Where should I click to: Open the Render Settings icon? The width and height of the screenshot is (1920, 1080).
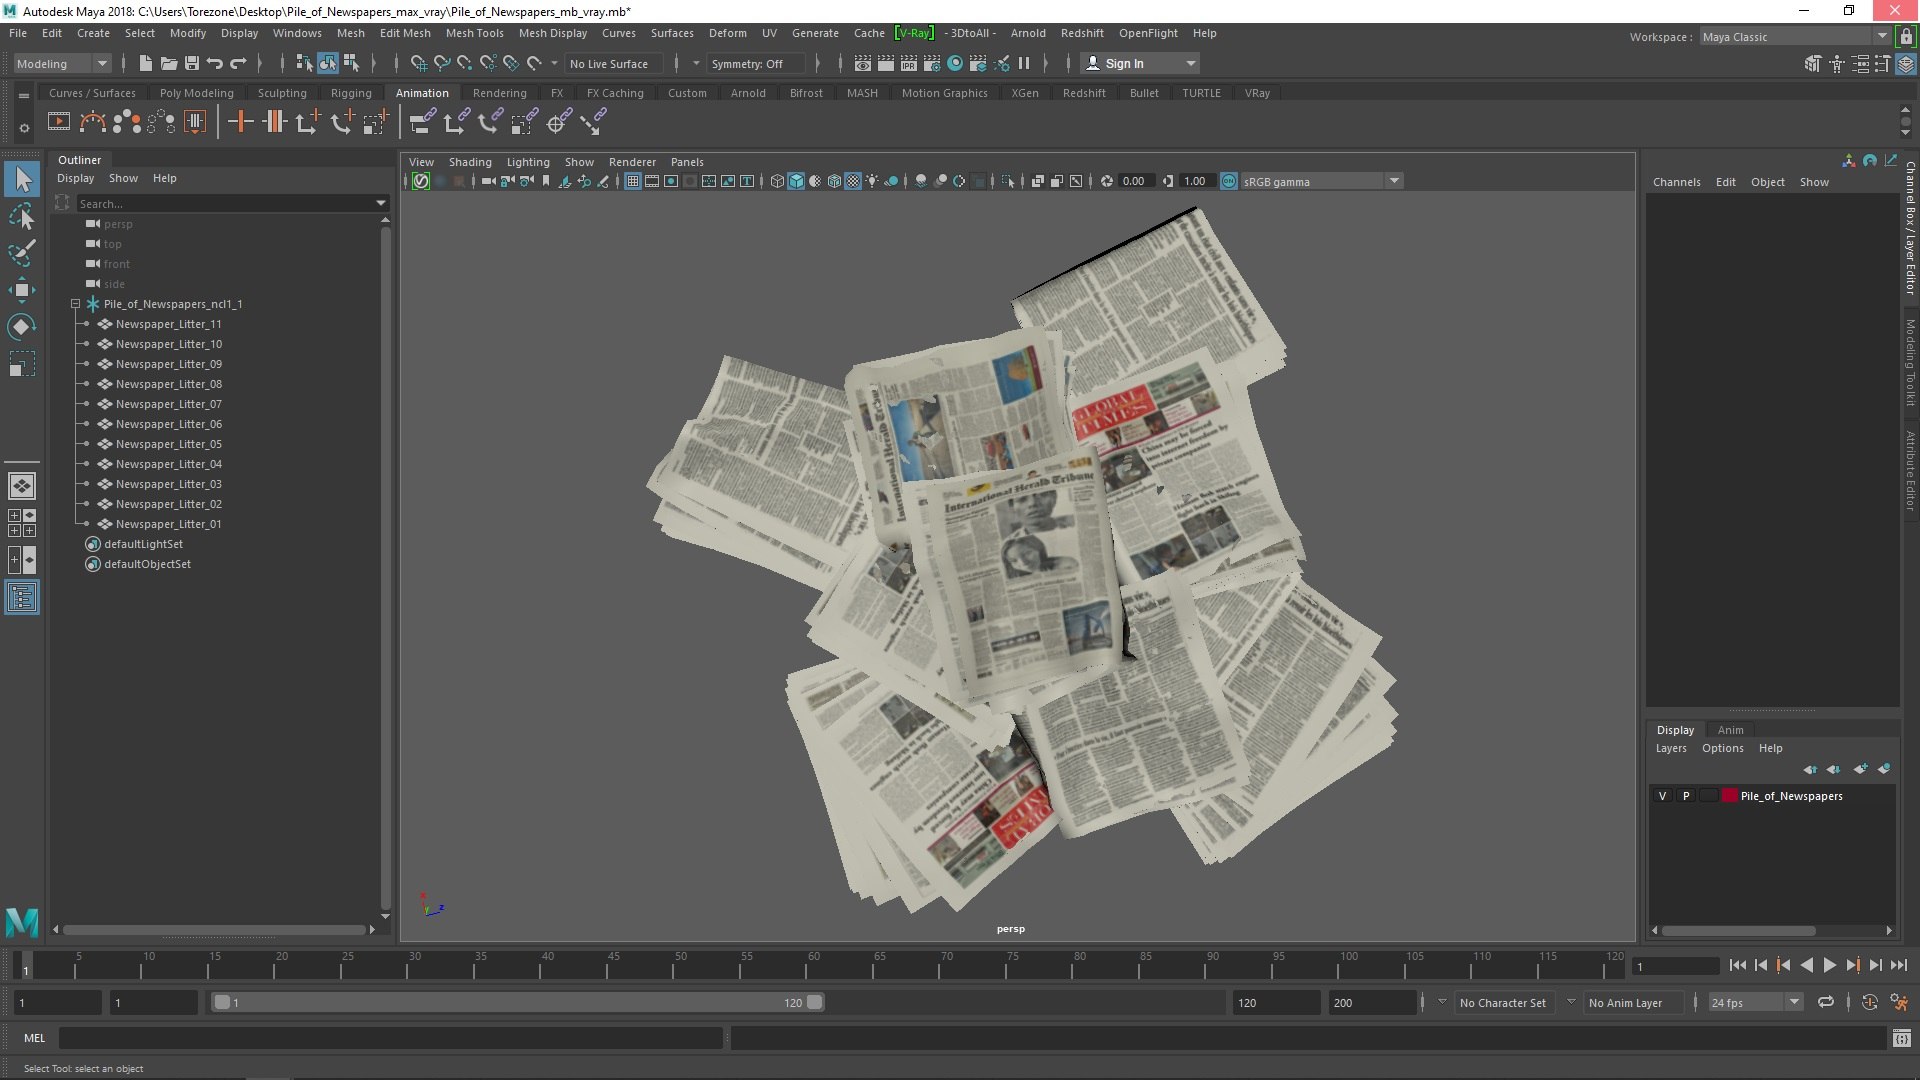point(932,63)
